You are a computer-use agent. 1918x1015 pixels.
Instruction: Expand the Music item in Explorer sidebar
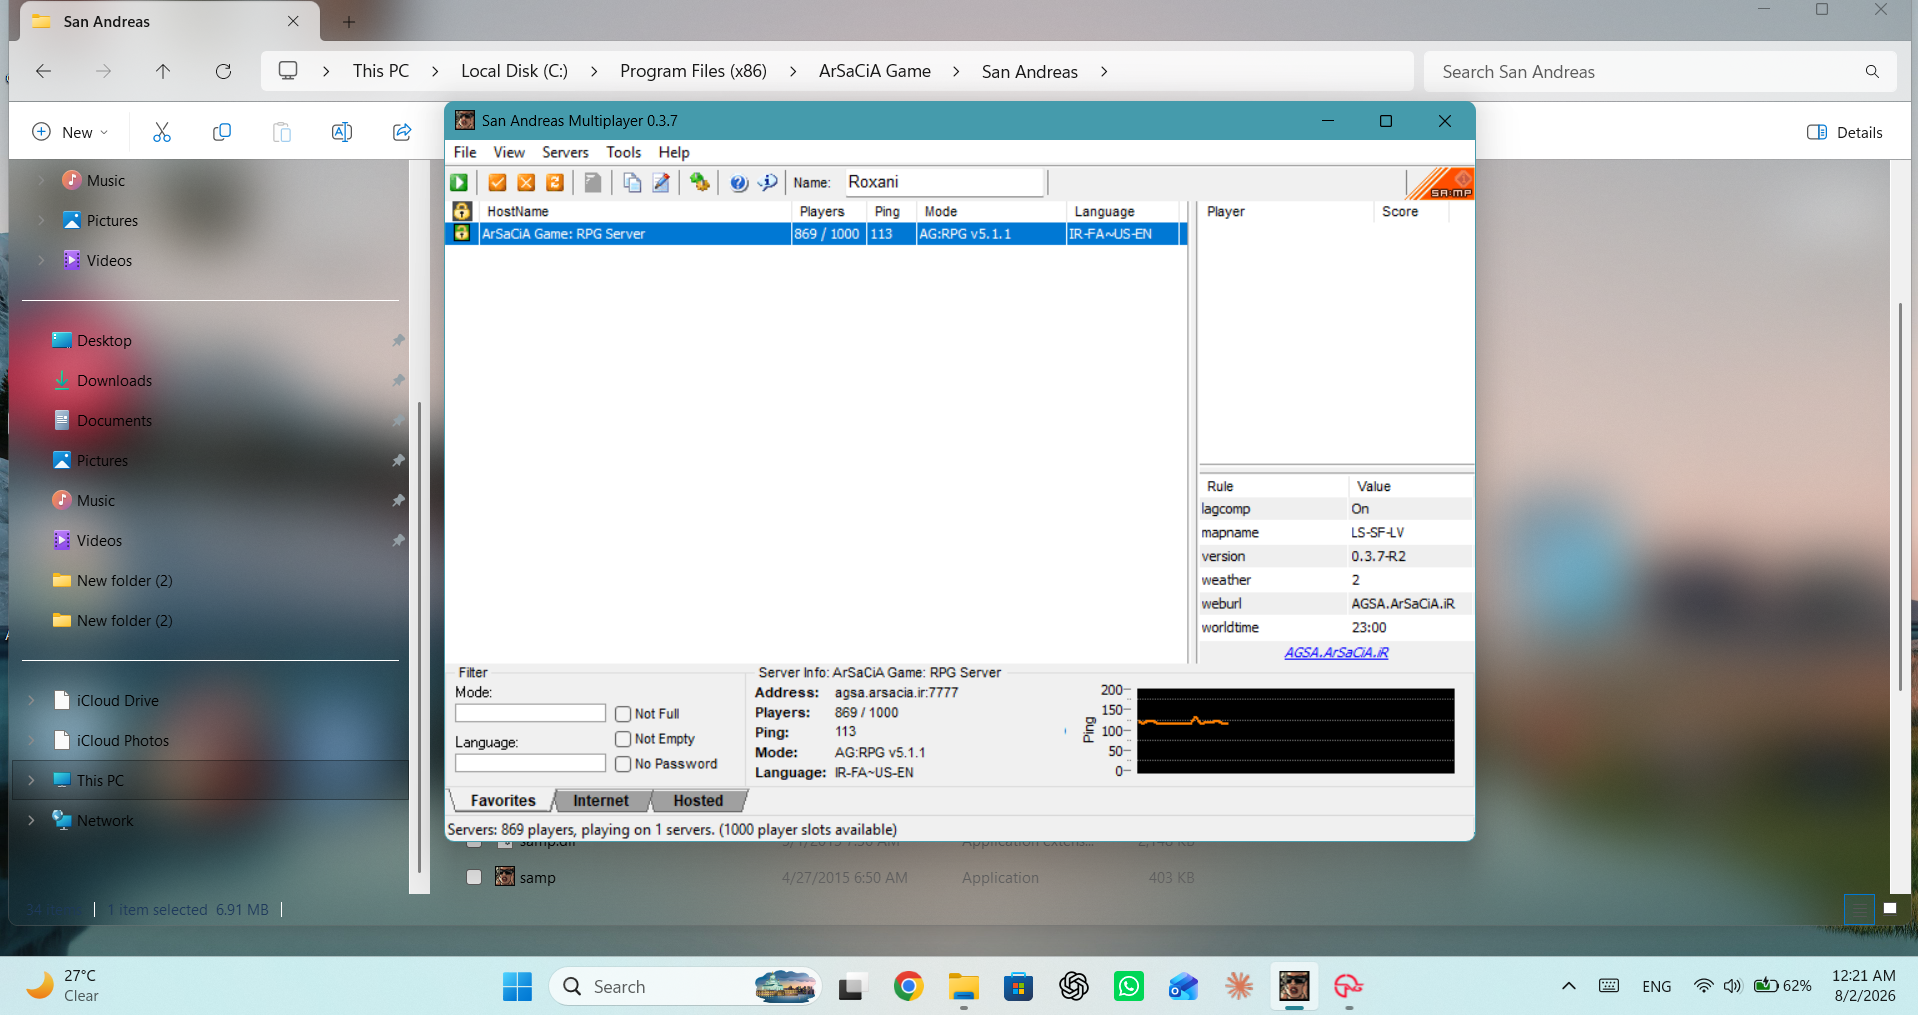tap(41, 180)
